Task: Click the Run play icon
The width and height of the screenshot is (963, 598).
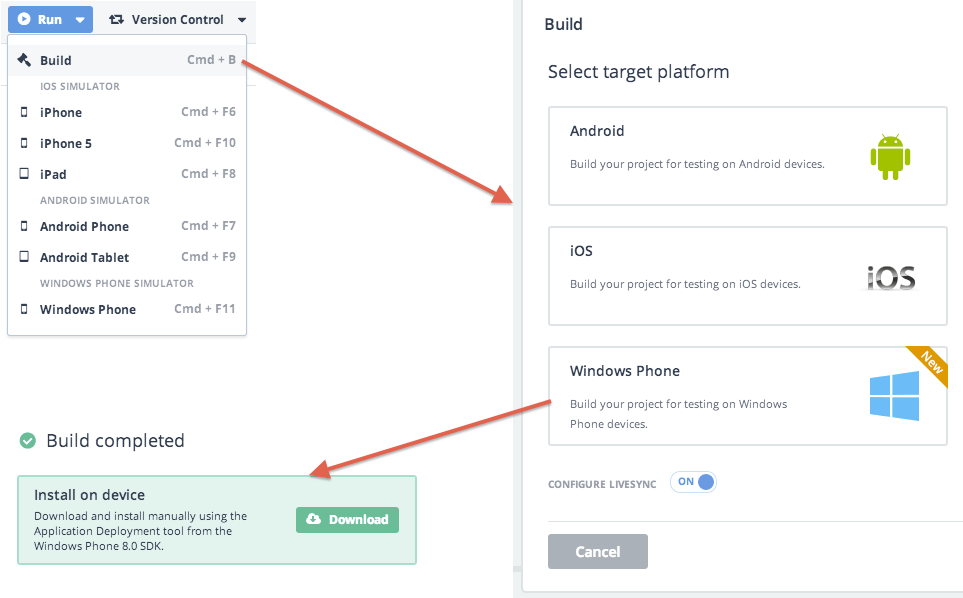Action: point(24,19)
